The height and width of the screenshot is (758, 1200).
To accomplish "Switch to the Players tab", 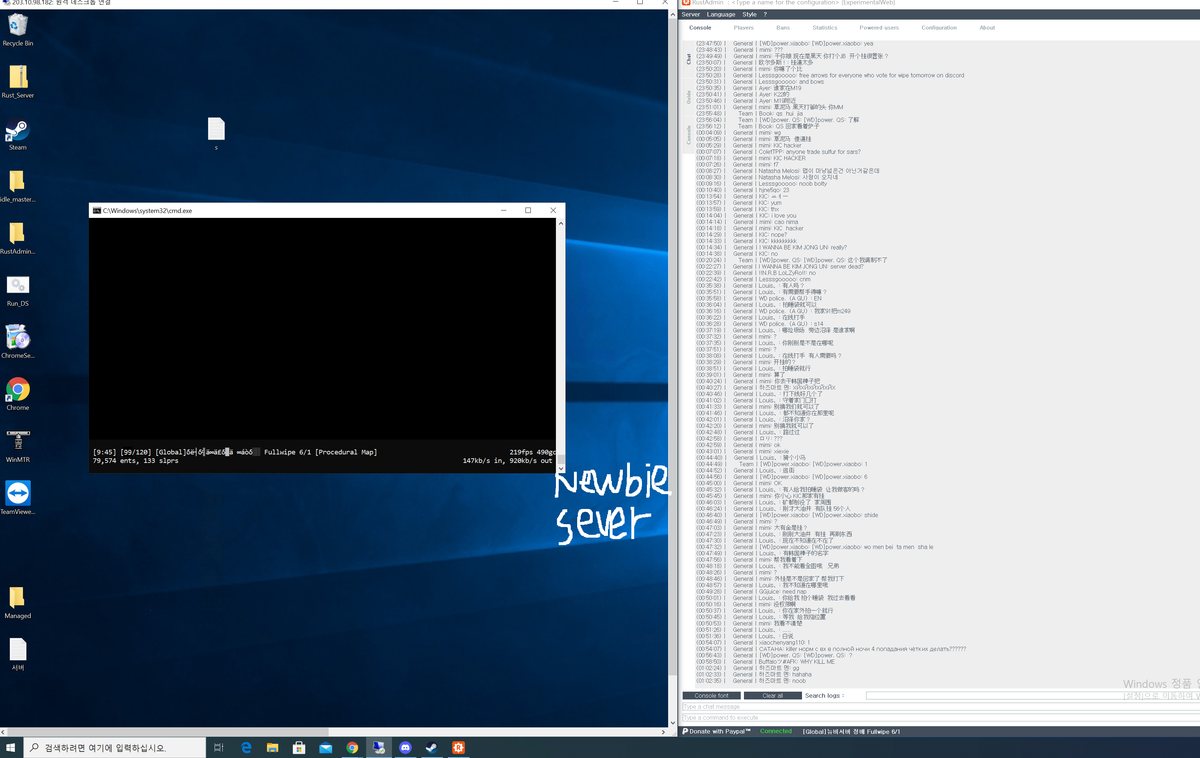I will pyautogui.click(x=743, y=28).
